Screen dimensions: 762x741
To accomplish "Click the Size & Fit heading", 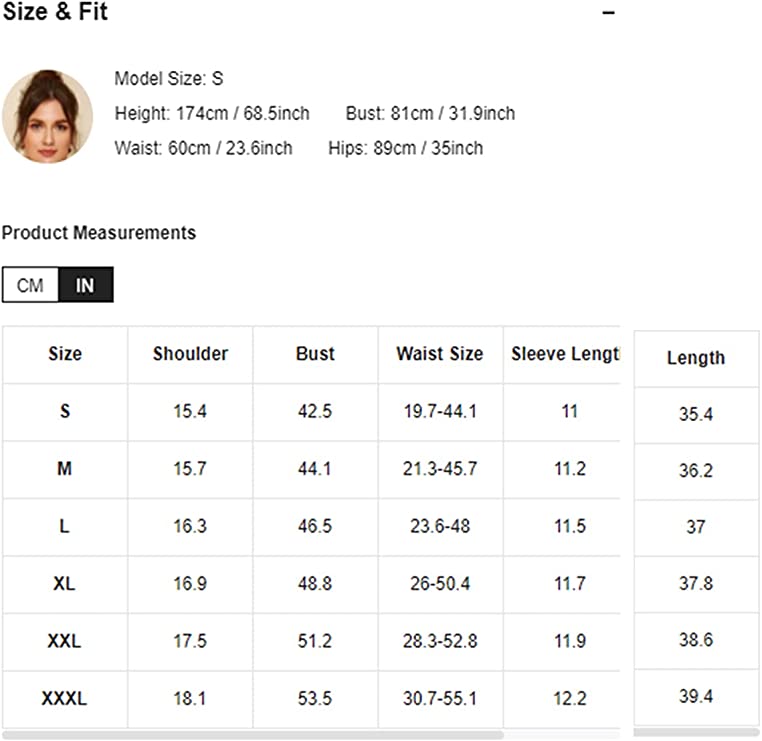I will (x=55, y=13).
